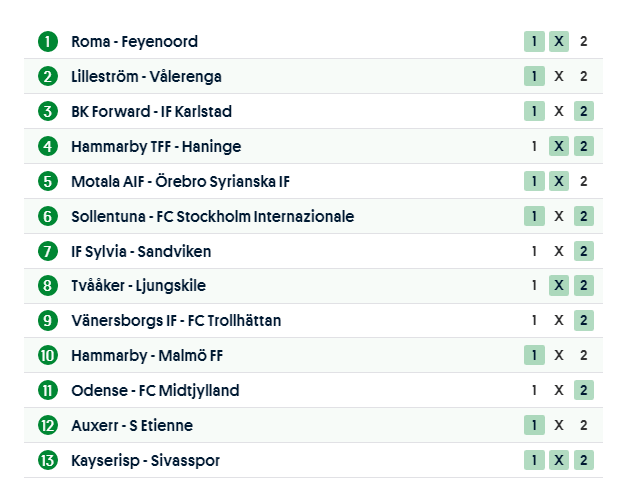Toggle X pick for Roma - Feyenoord
This screenshot has width=632, height=488.
560,42
